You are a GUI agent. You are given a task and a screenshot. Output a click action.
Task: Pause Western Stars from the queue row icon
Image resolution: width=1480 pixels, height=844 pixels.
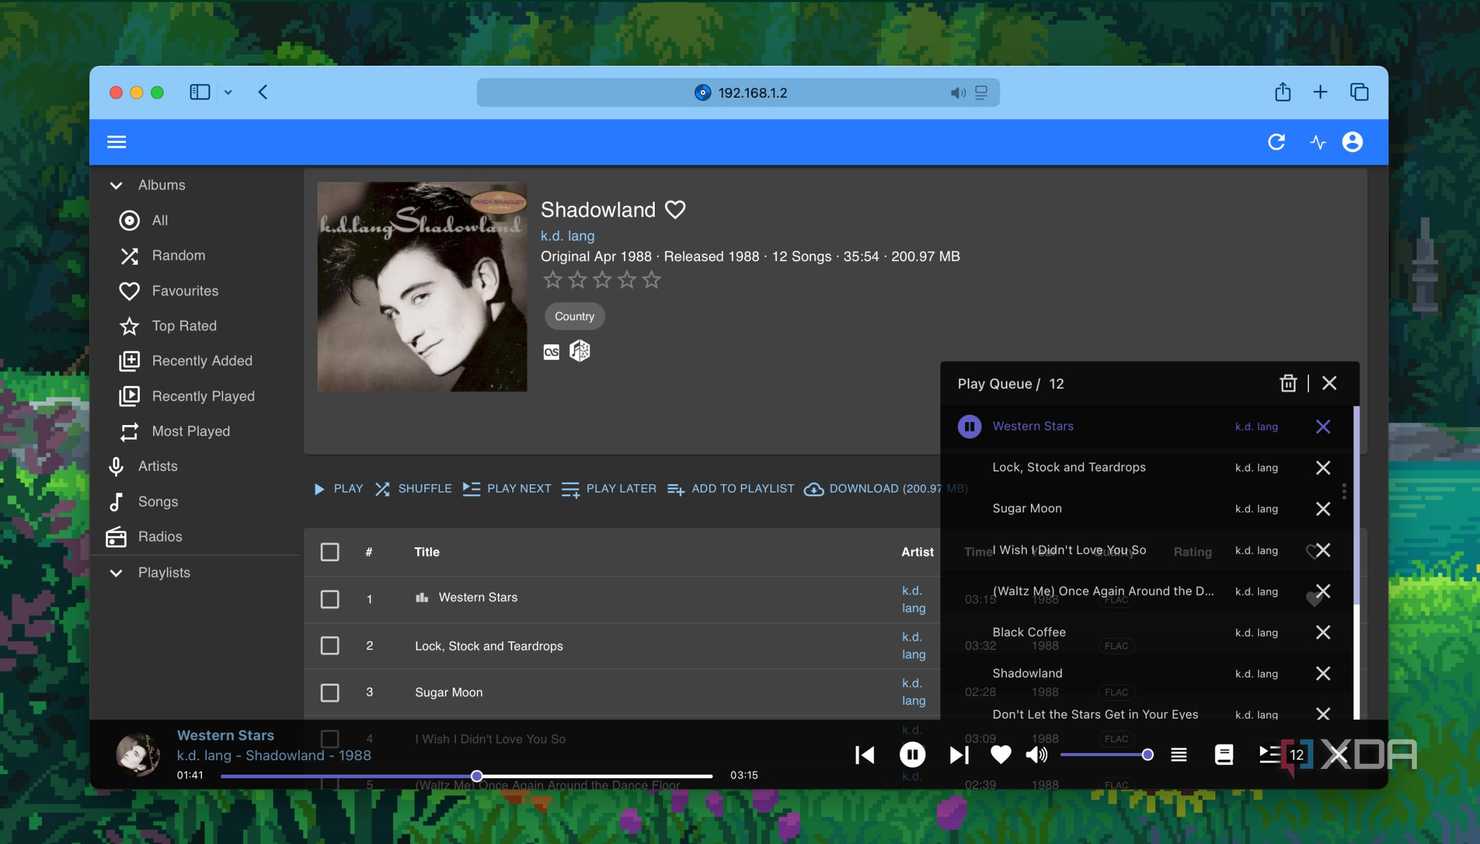[x=969, y=426]
